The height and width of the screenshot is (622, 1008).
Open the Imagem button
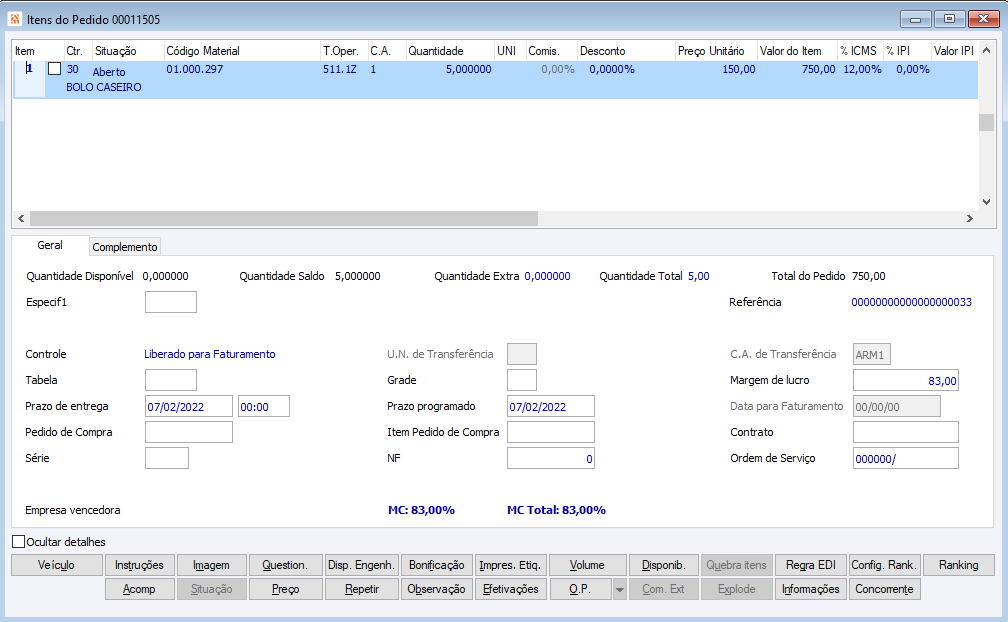pyautogui.click(x=212, y=565)
